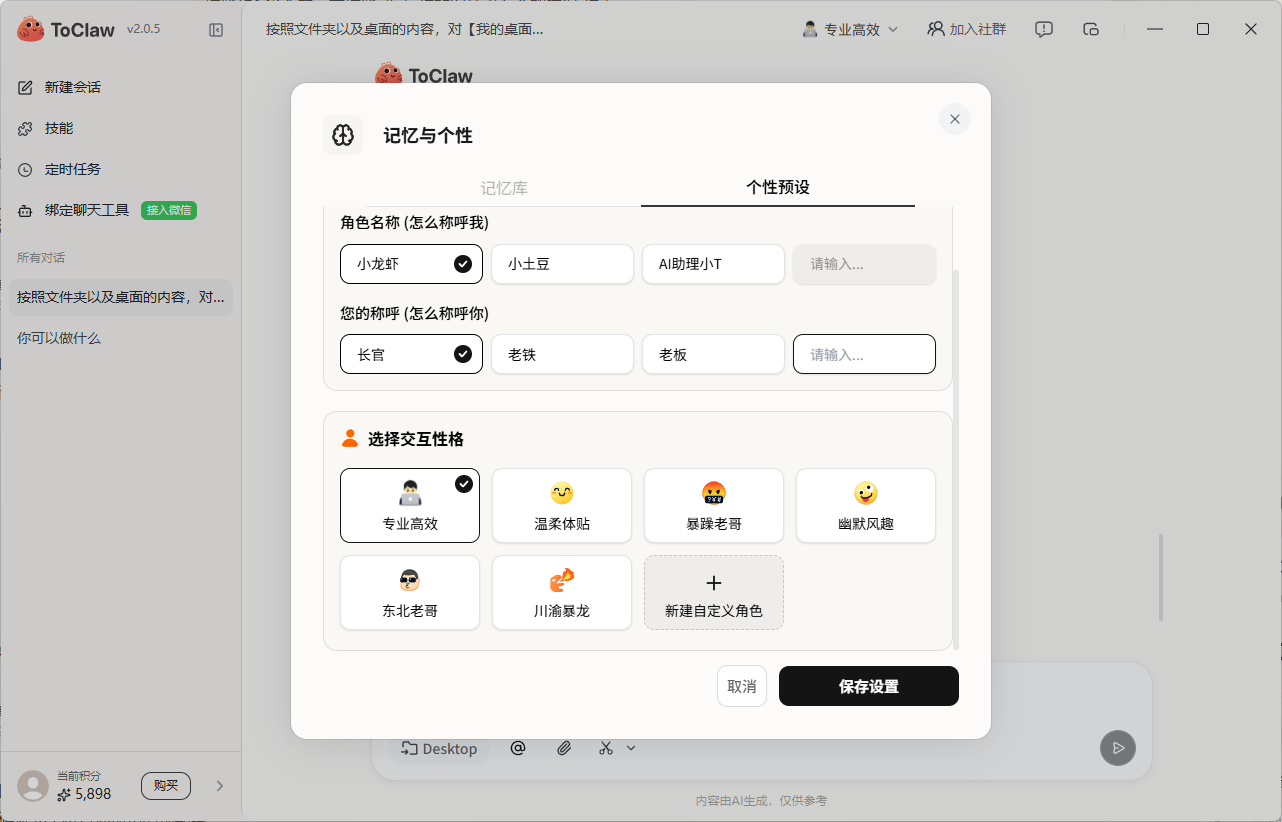The height and width of the screenshot is (822, 1282).
Task: Click the 请输入 custom role input field
Action: pyautogui.click(x=864, y=264)
